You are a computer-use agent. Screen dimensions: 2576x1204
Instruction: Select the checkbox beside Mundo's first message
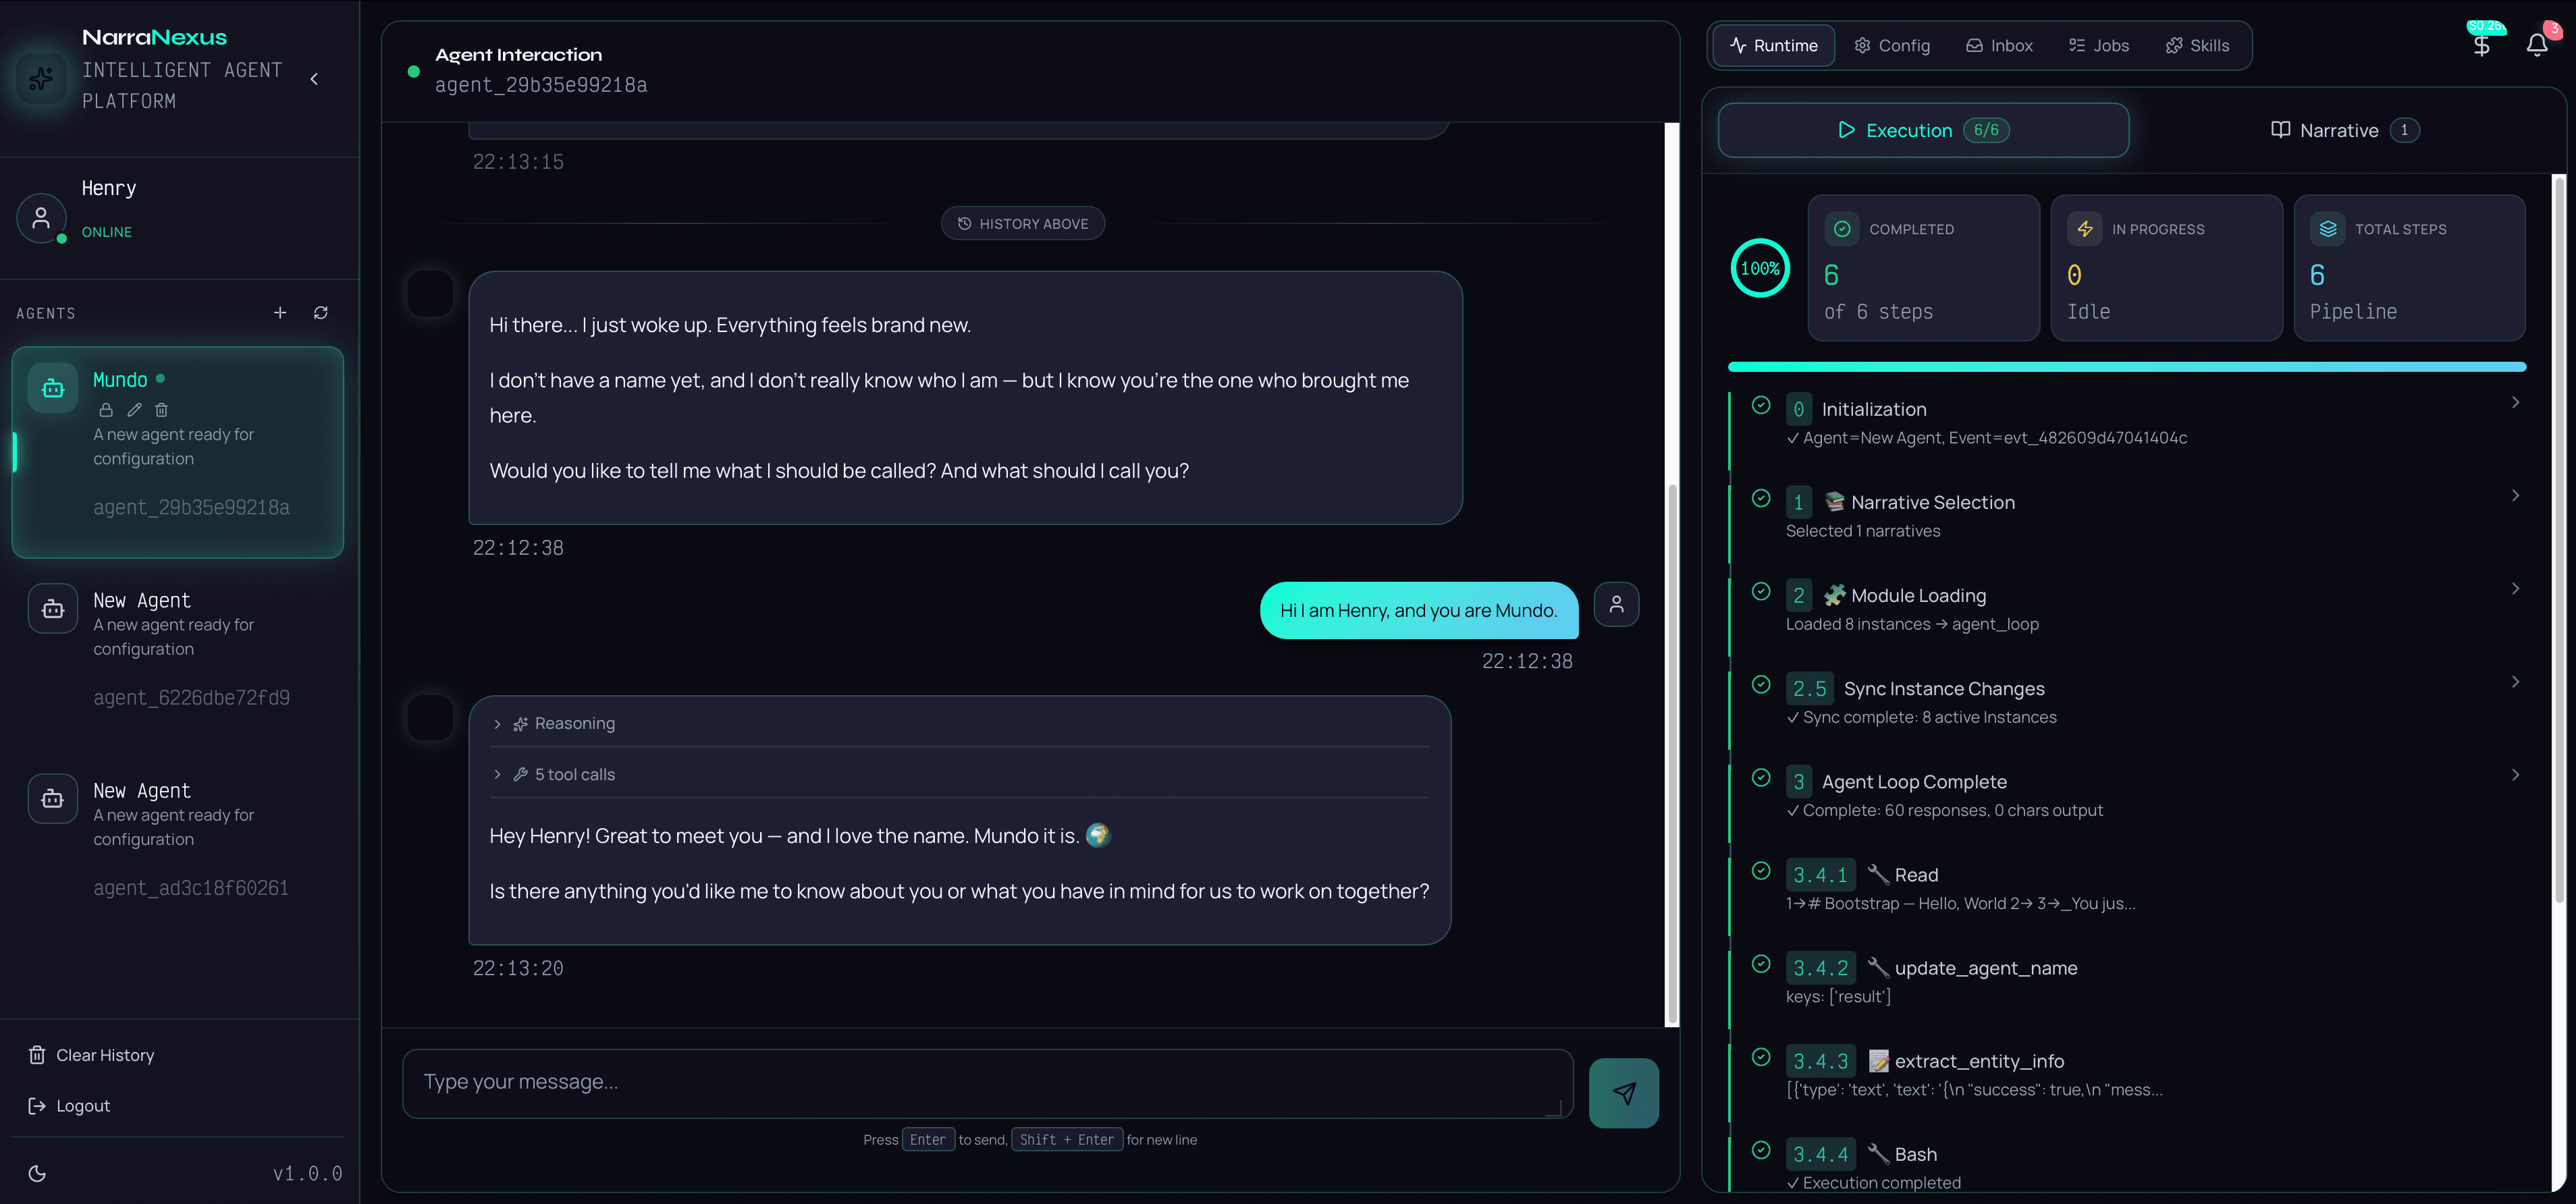click(x=430, y=295)
